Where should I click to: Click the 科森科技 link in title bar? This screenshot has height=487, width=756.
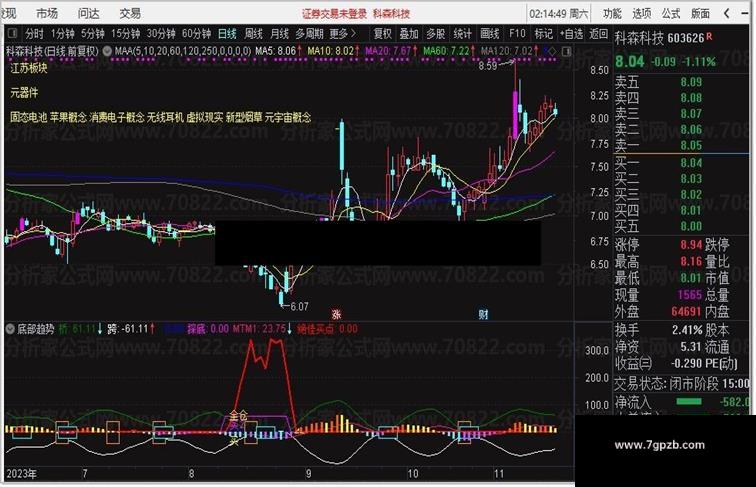point(391,14)
